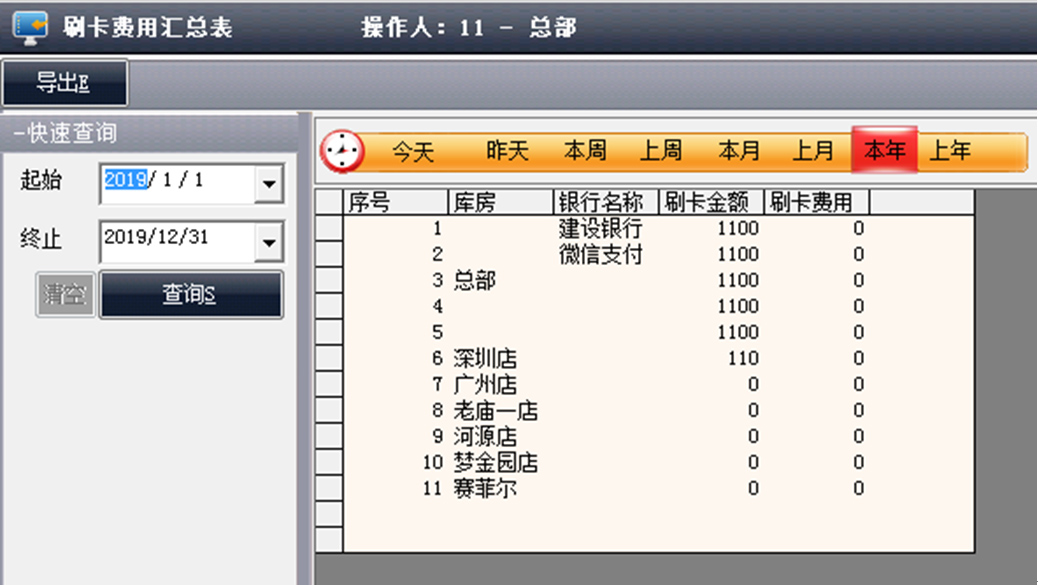The image size is (1038, 585).
Task: Click the clock icon beside 今天
Action: [x=342, y=152]
